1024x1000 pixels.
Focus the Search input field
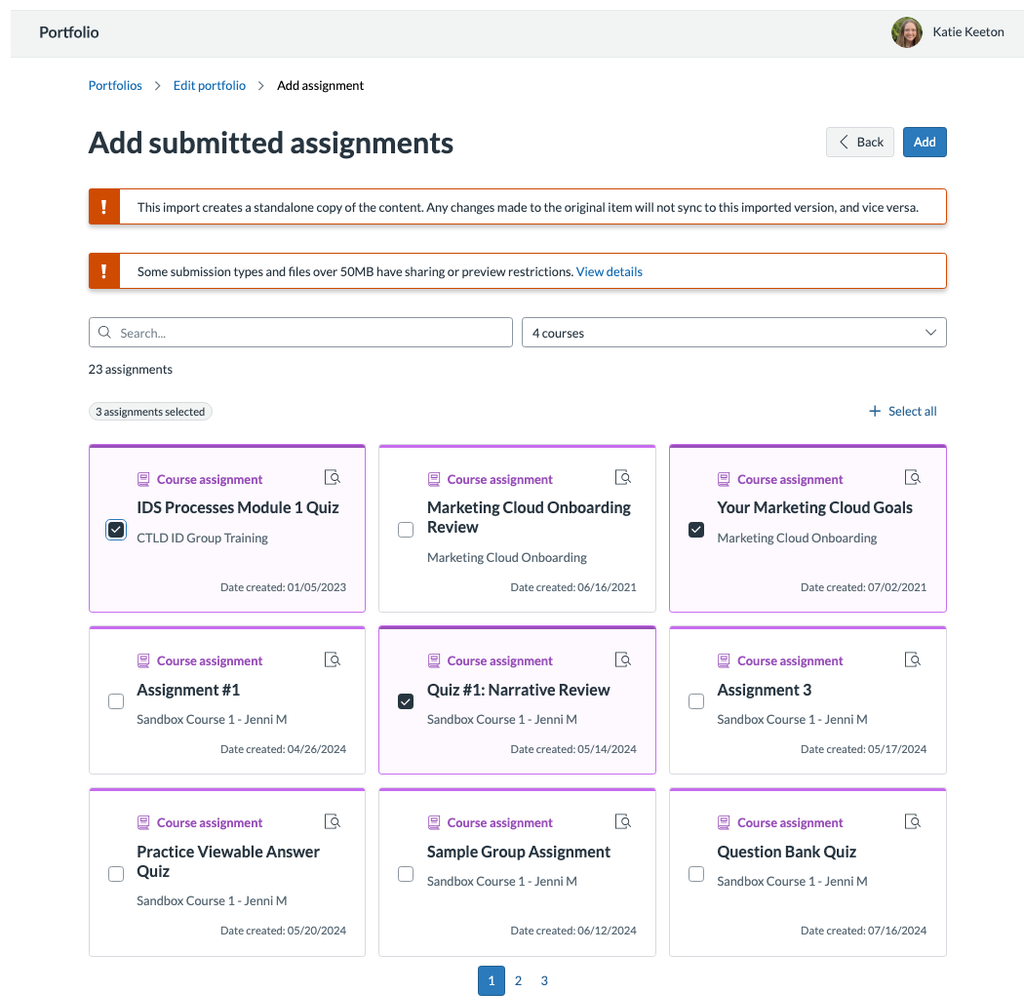pos(300,332)
